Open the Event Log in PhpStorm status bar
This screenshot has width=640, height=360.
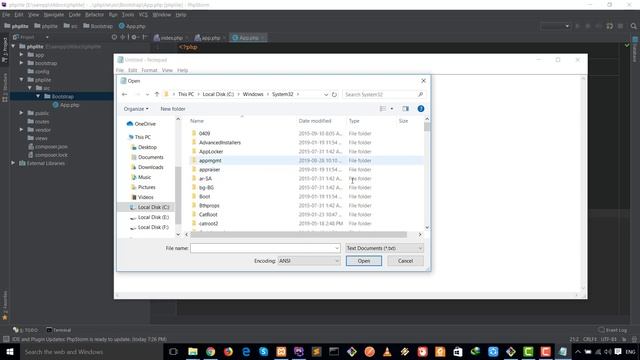pos(612,330)
